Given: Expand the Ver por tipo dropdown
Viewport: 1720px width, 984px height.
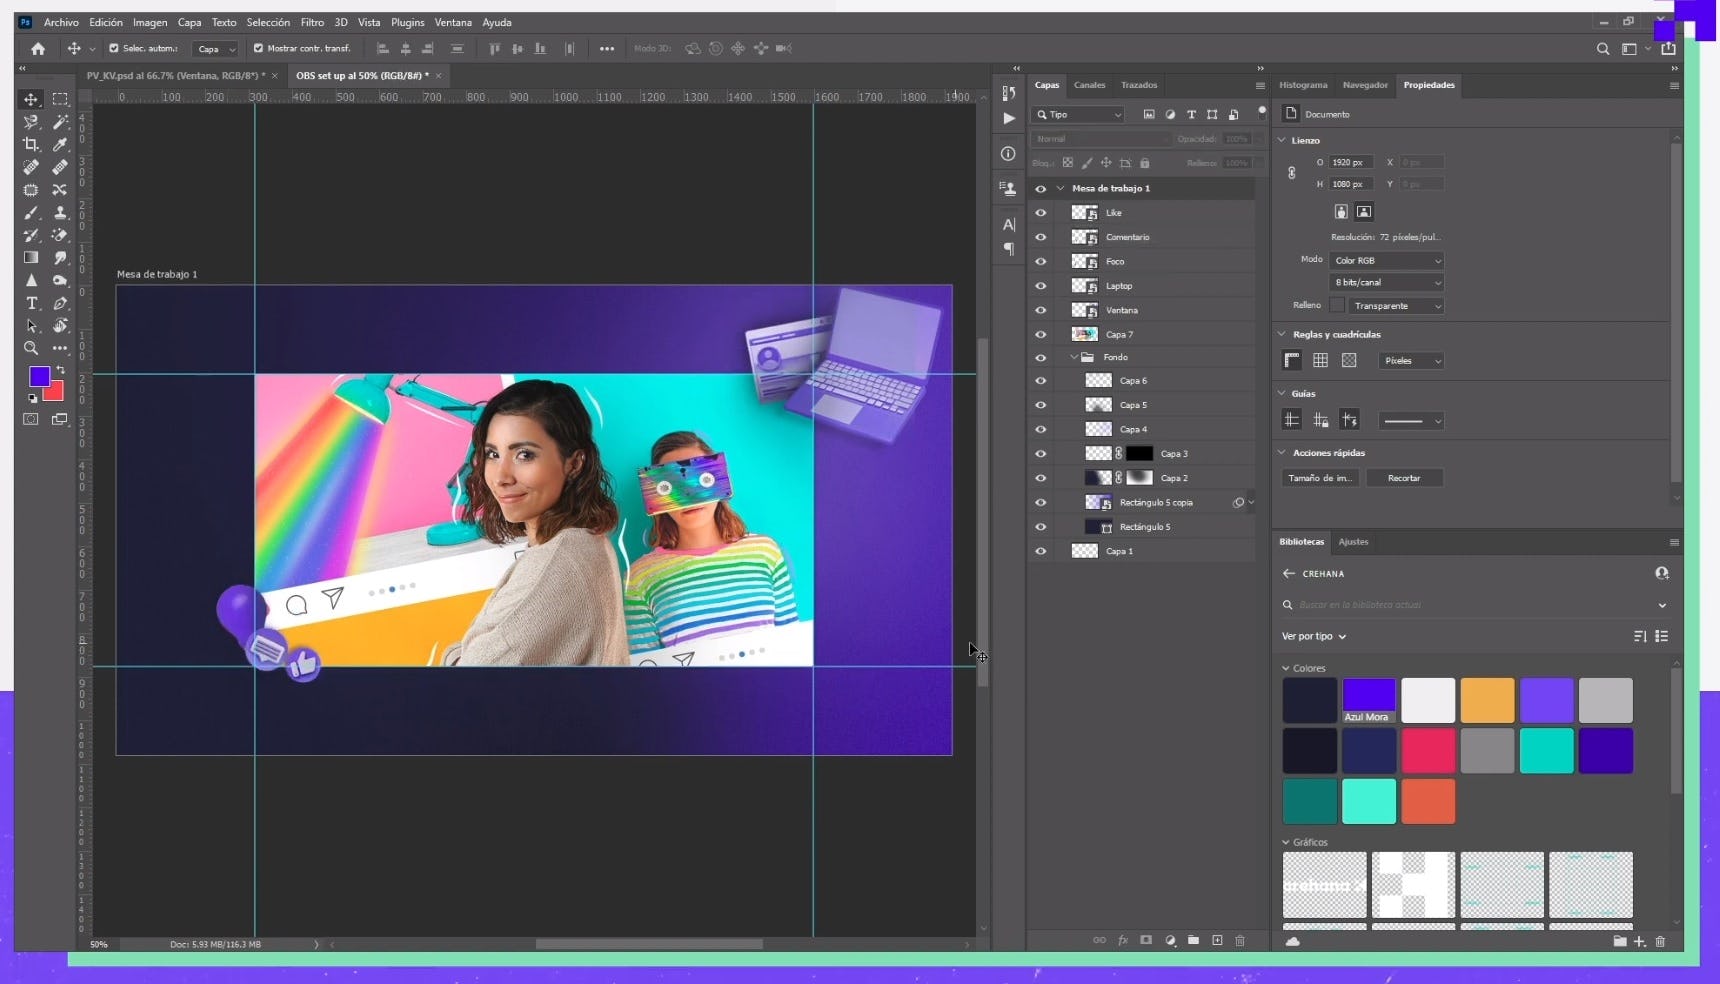Looking at the screenshot, I should point(1314,636).
